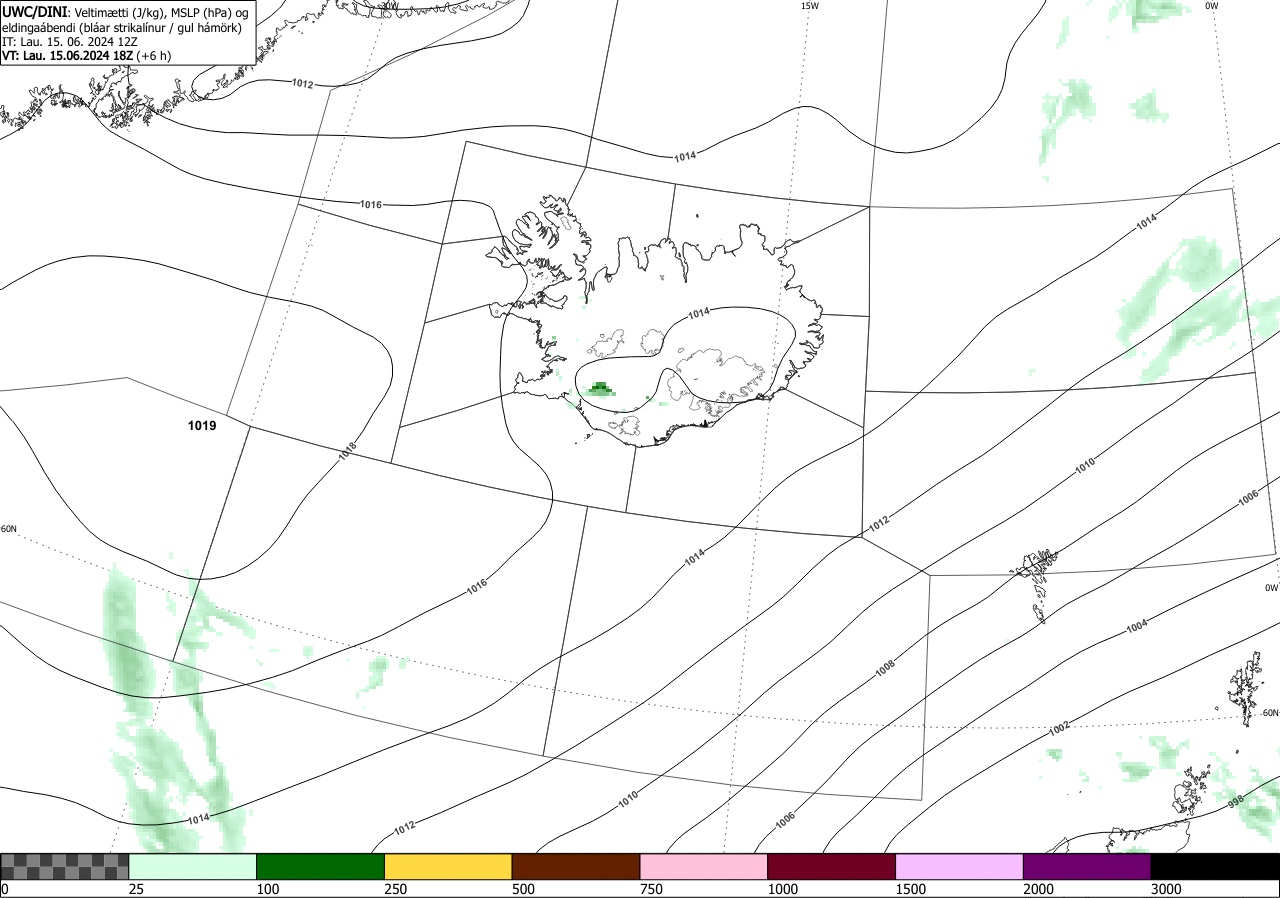Choose the deep purple 2000–3000 legend swatch
Viewport: 1280px width, 898px height.
pyautogui.click(x=1088, y=866)
